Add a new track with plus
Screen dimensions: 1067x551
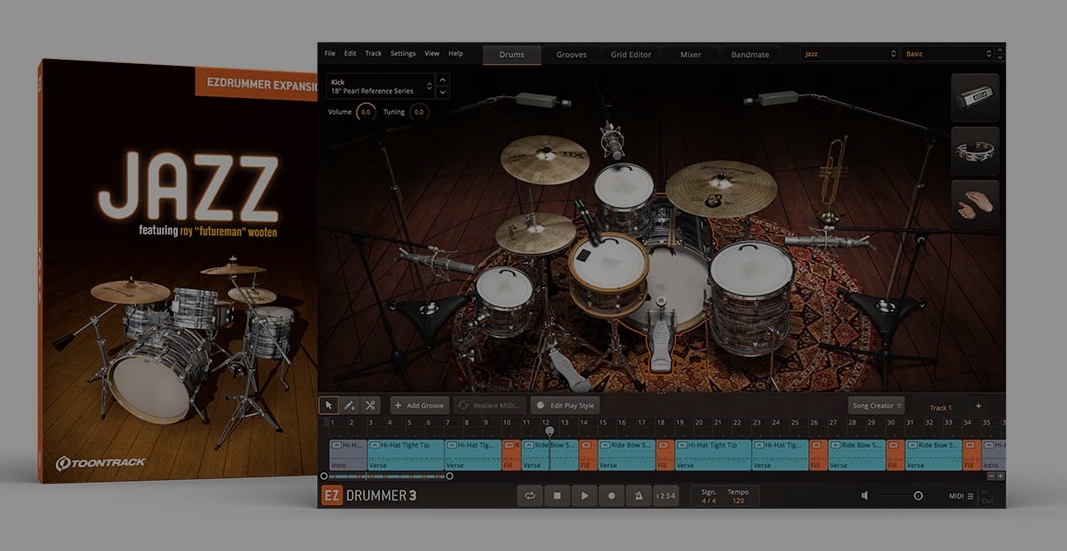coord(978,406)
